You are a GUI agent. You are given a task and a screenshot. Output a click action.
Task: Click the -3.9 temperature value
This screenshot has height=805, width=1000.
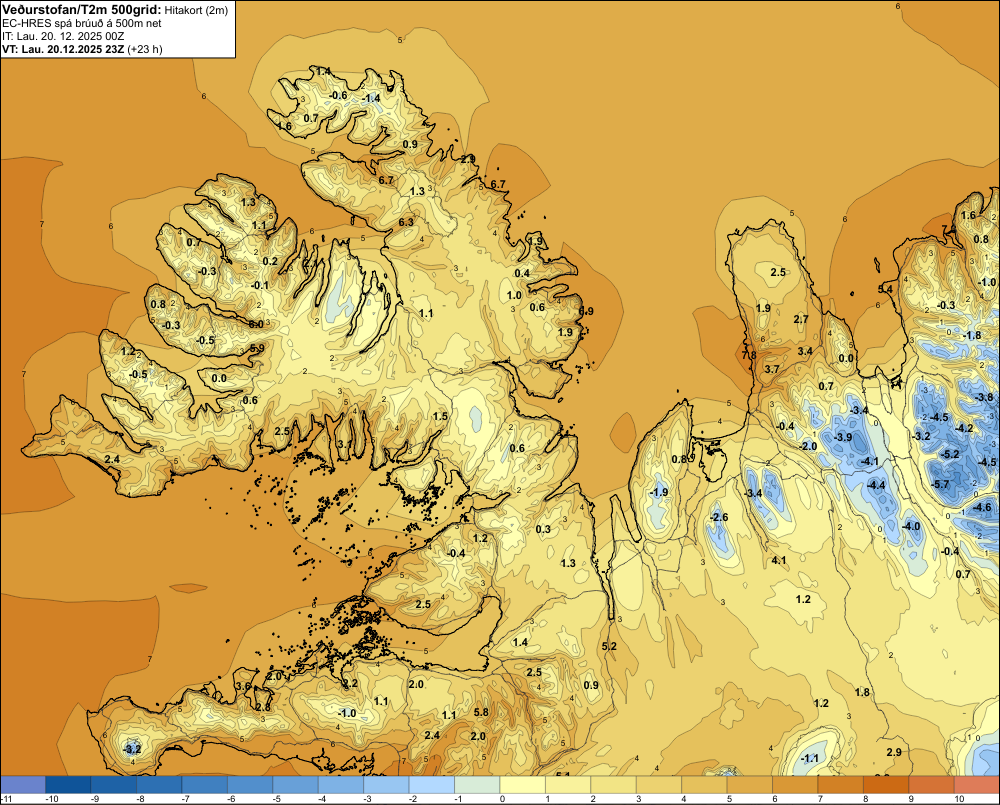point(843,437)
